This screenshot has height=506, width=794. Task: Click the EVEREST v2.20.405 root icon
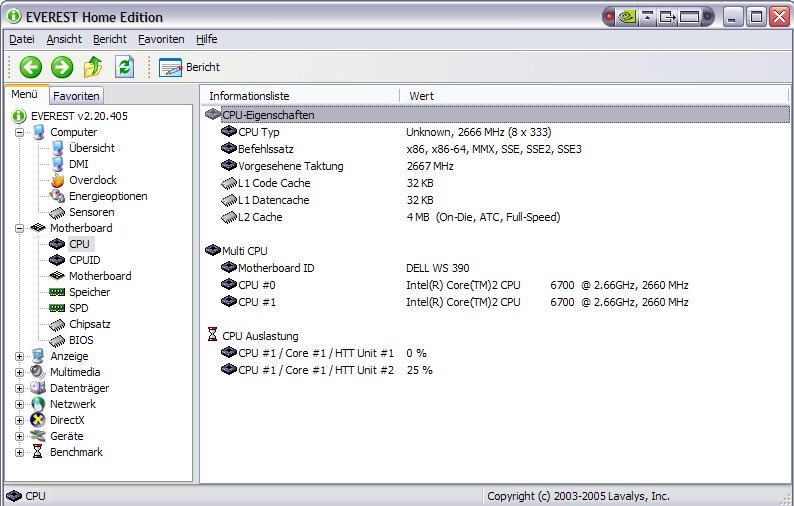click(19, 116)
